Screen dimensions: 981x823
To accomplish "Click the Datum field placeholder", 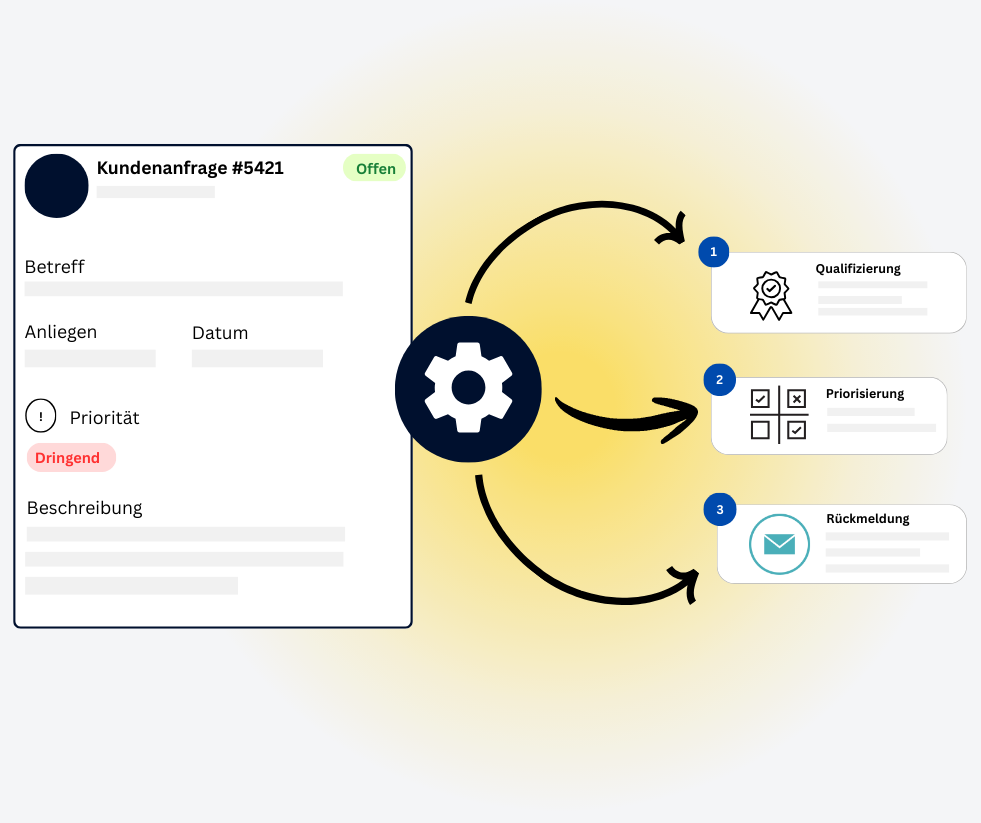I will 257,358.
